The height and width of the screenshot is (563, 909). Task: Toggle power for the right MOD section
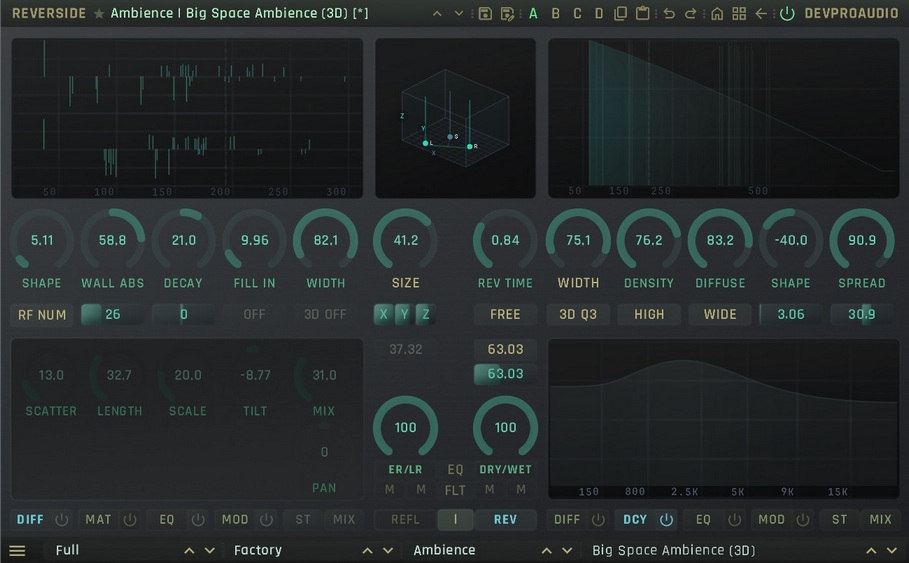click(x=803, y=520)
